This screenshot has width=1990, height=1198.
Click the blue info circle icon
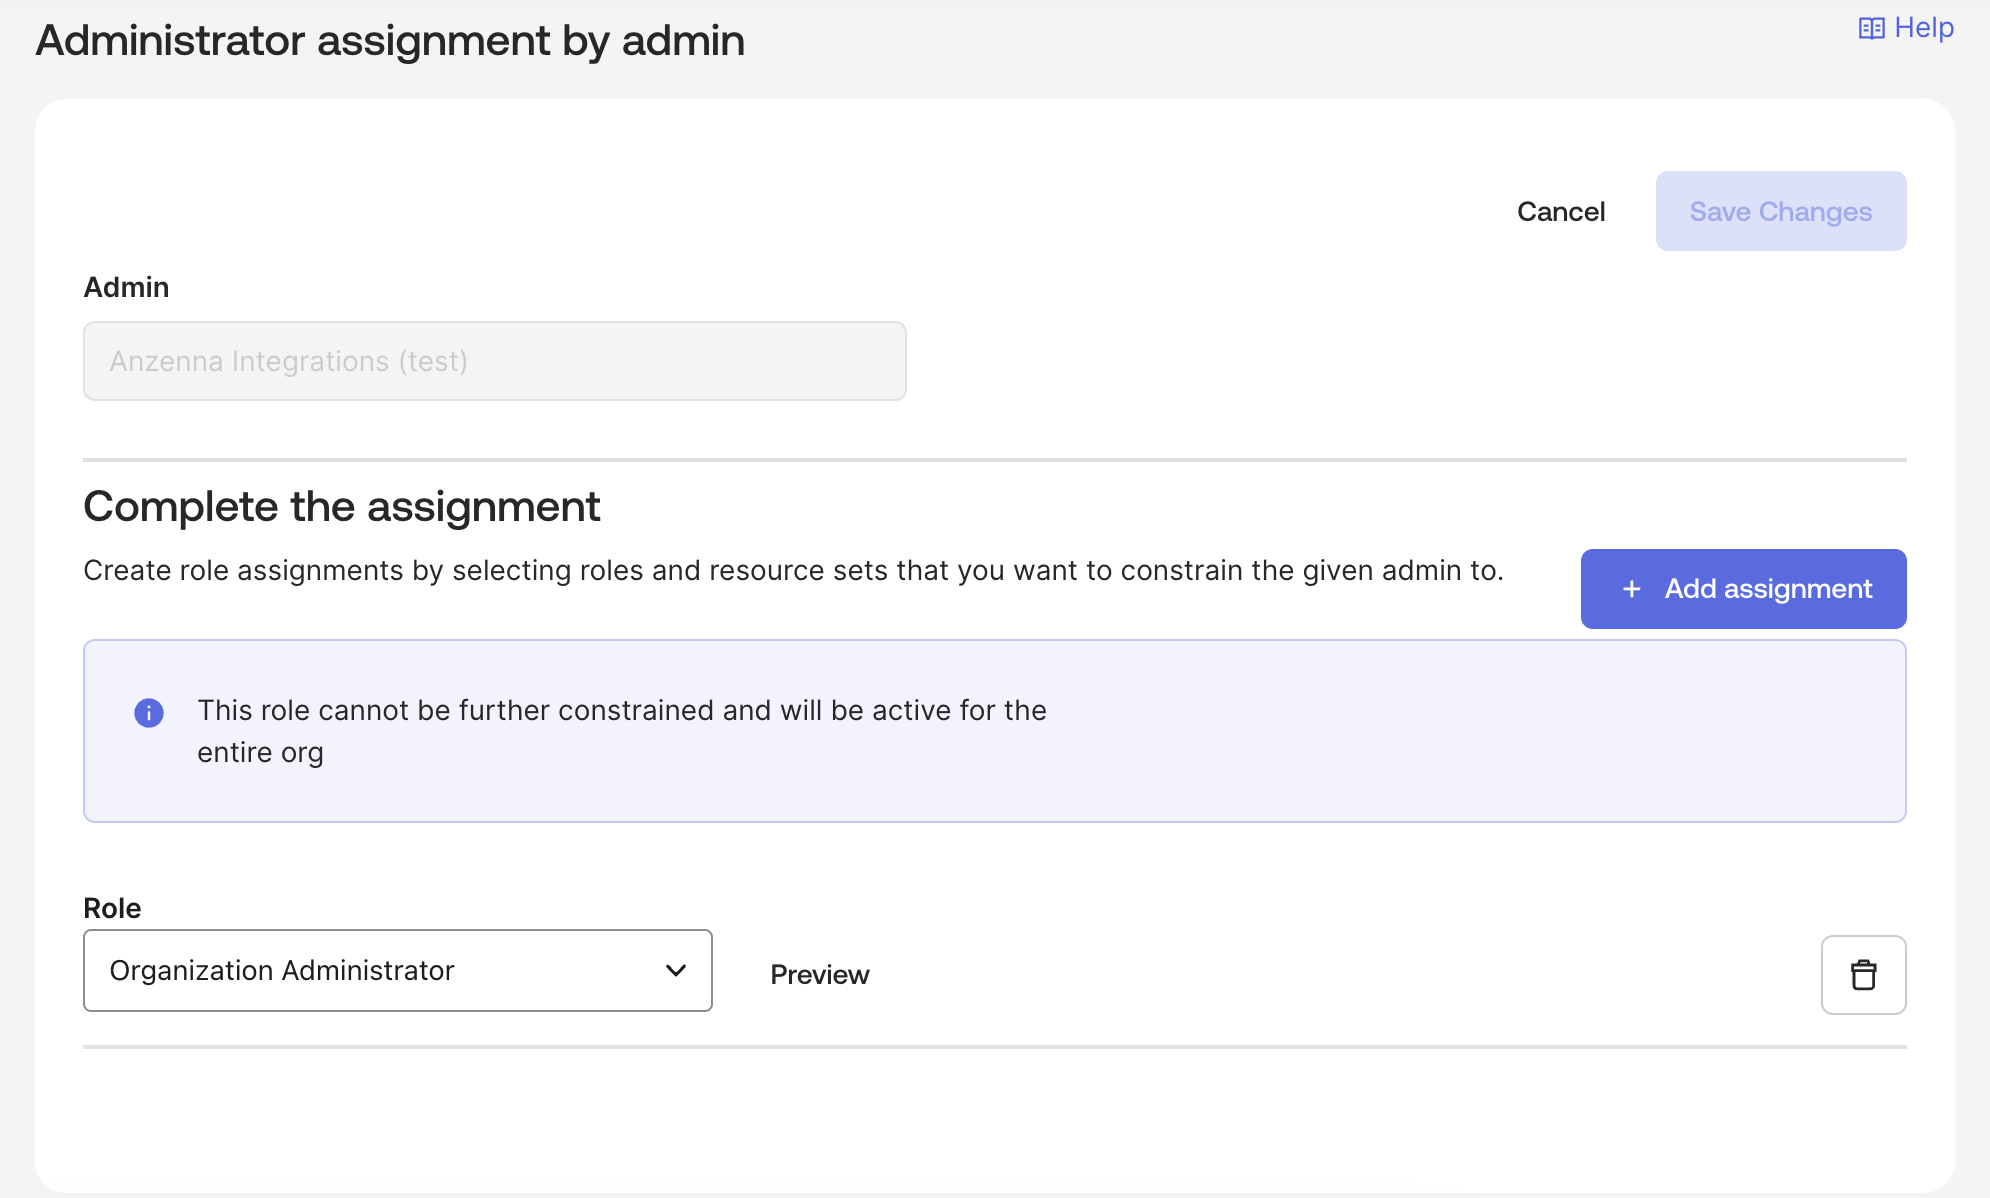149,713
